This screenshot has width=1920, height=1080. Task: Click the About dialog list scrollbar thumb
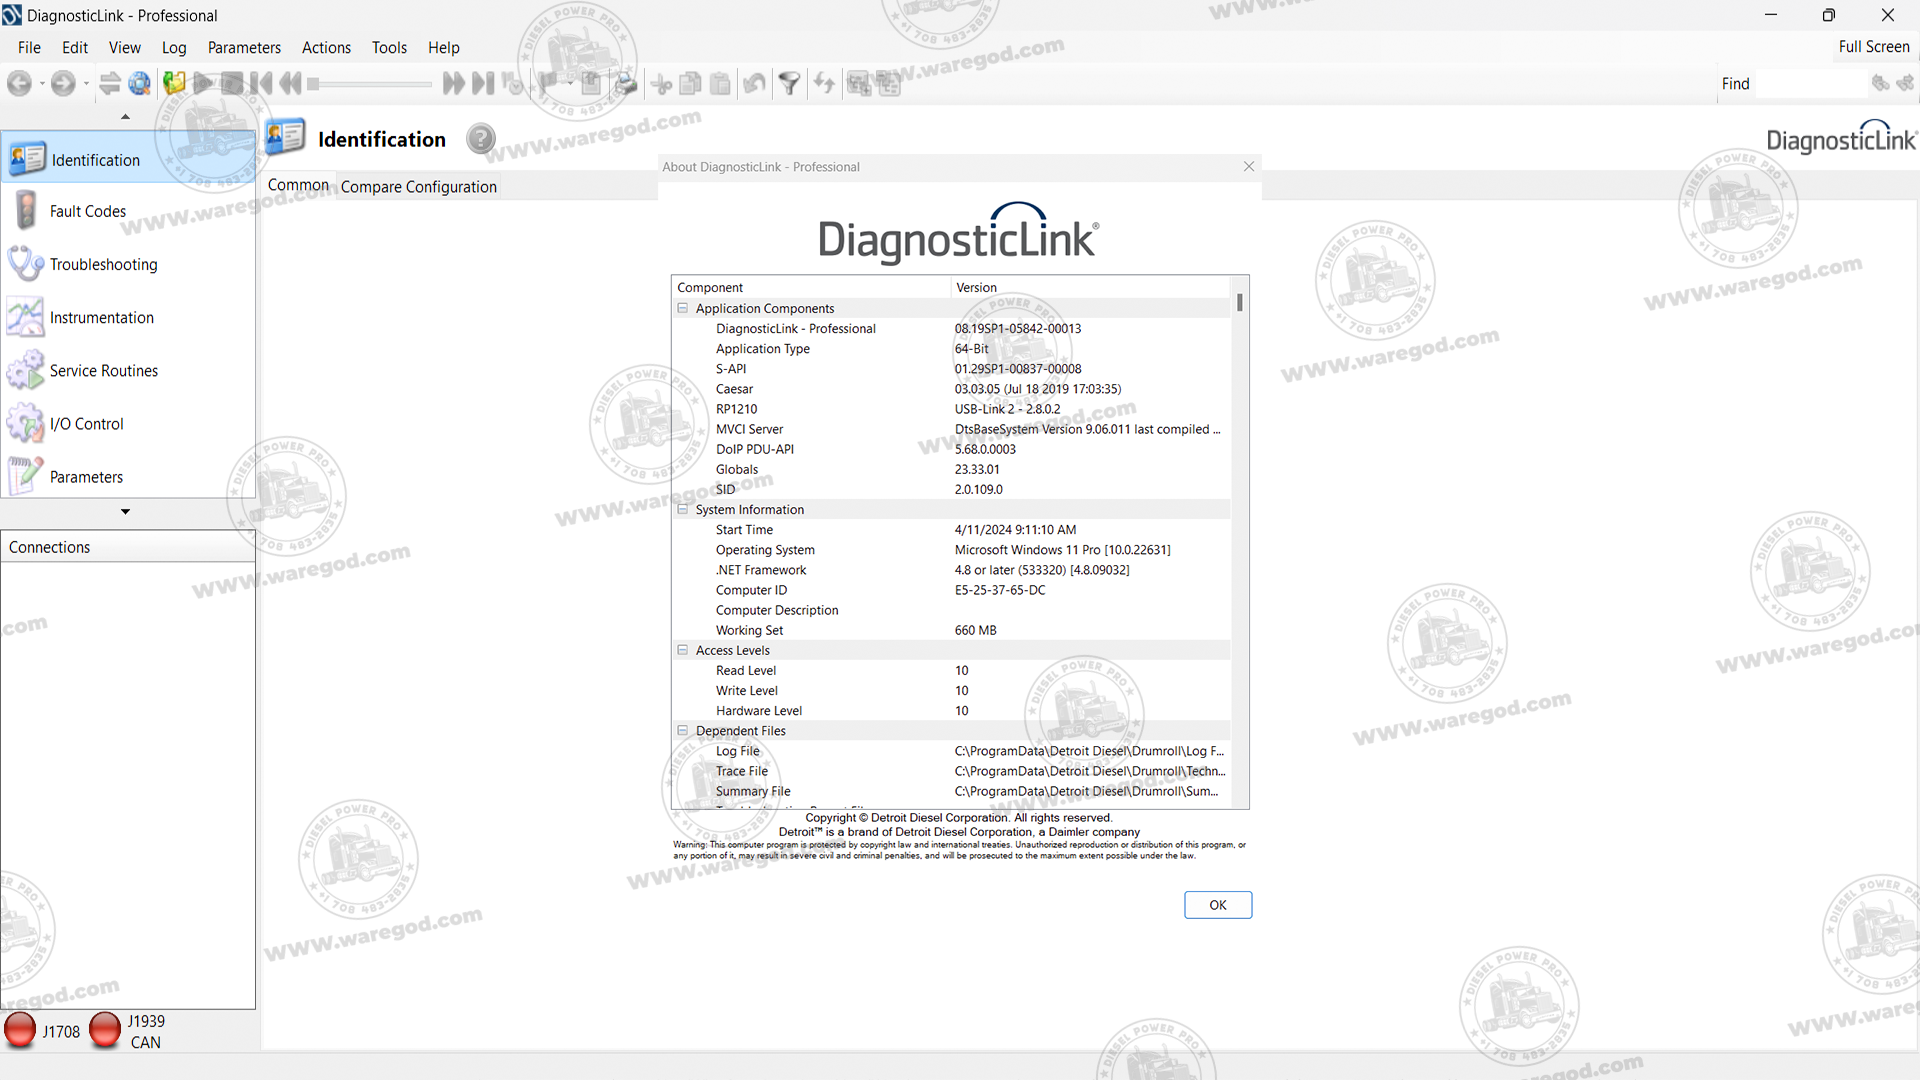point(1240,302)
